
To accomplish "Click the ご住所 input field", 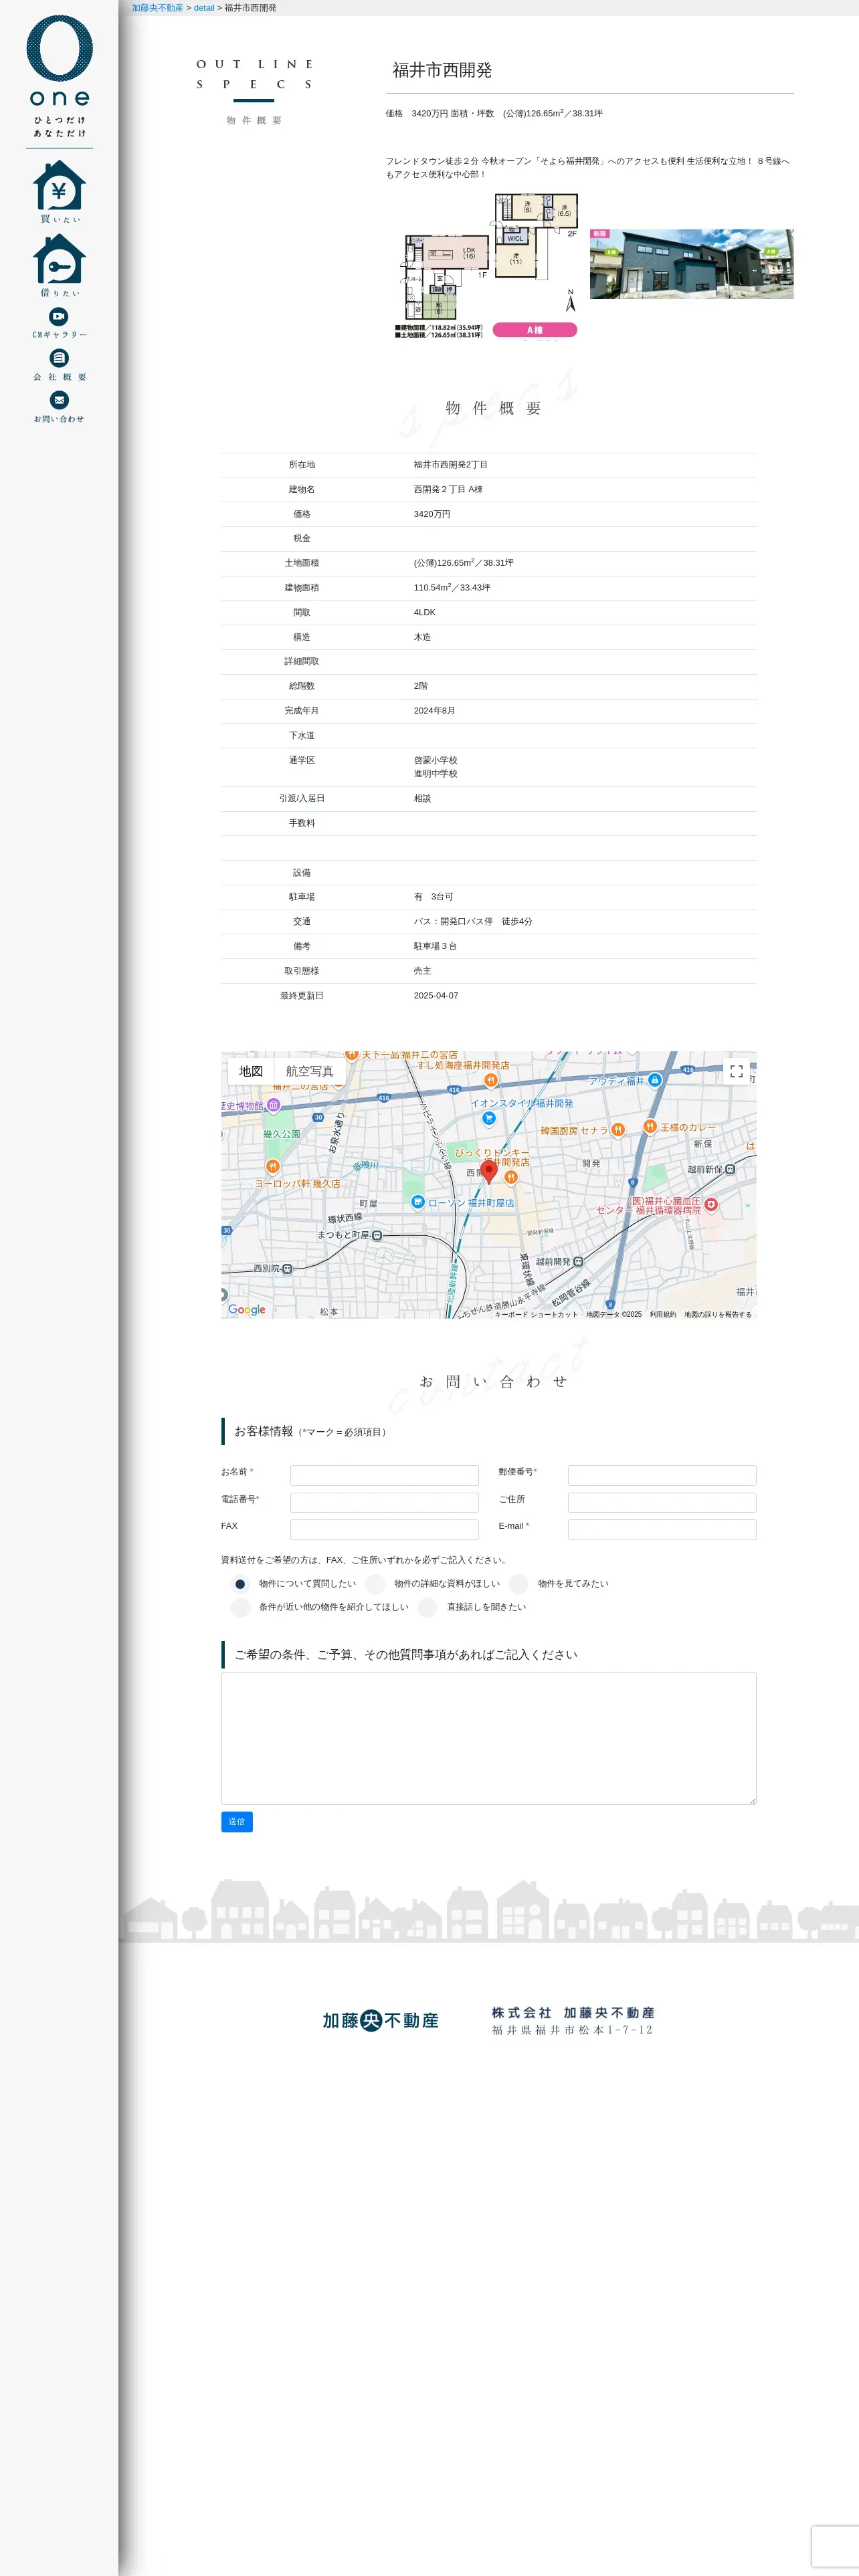I will click(x=662, y=1502).
